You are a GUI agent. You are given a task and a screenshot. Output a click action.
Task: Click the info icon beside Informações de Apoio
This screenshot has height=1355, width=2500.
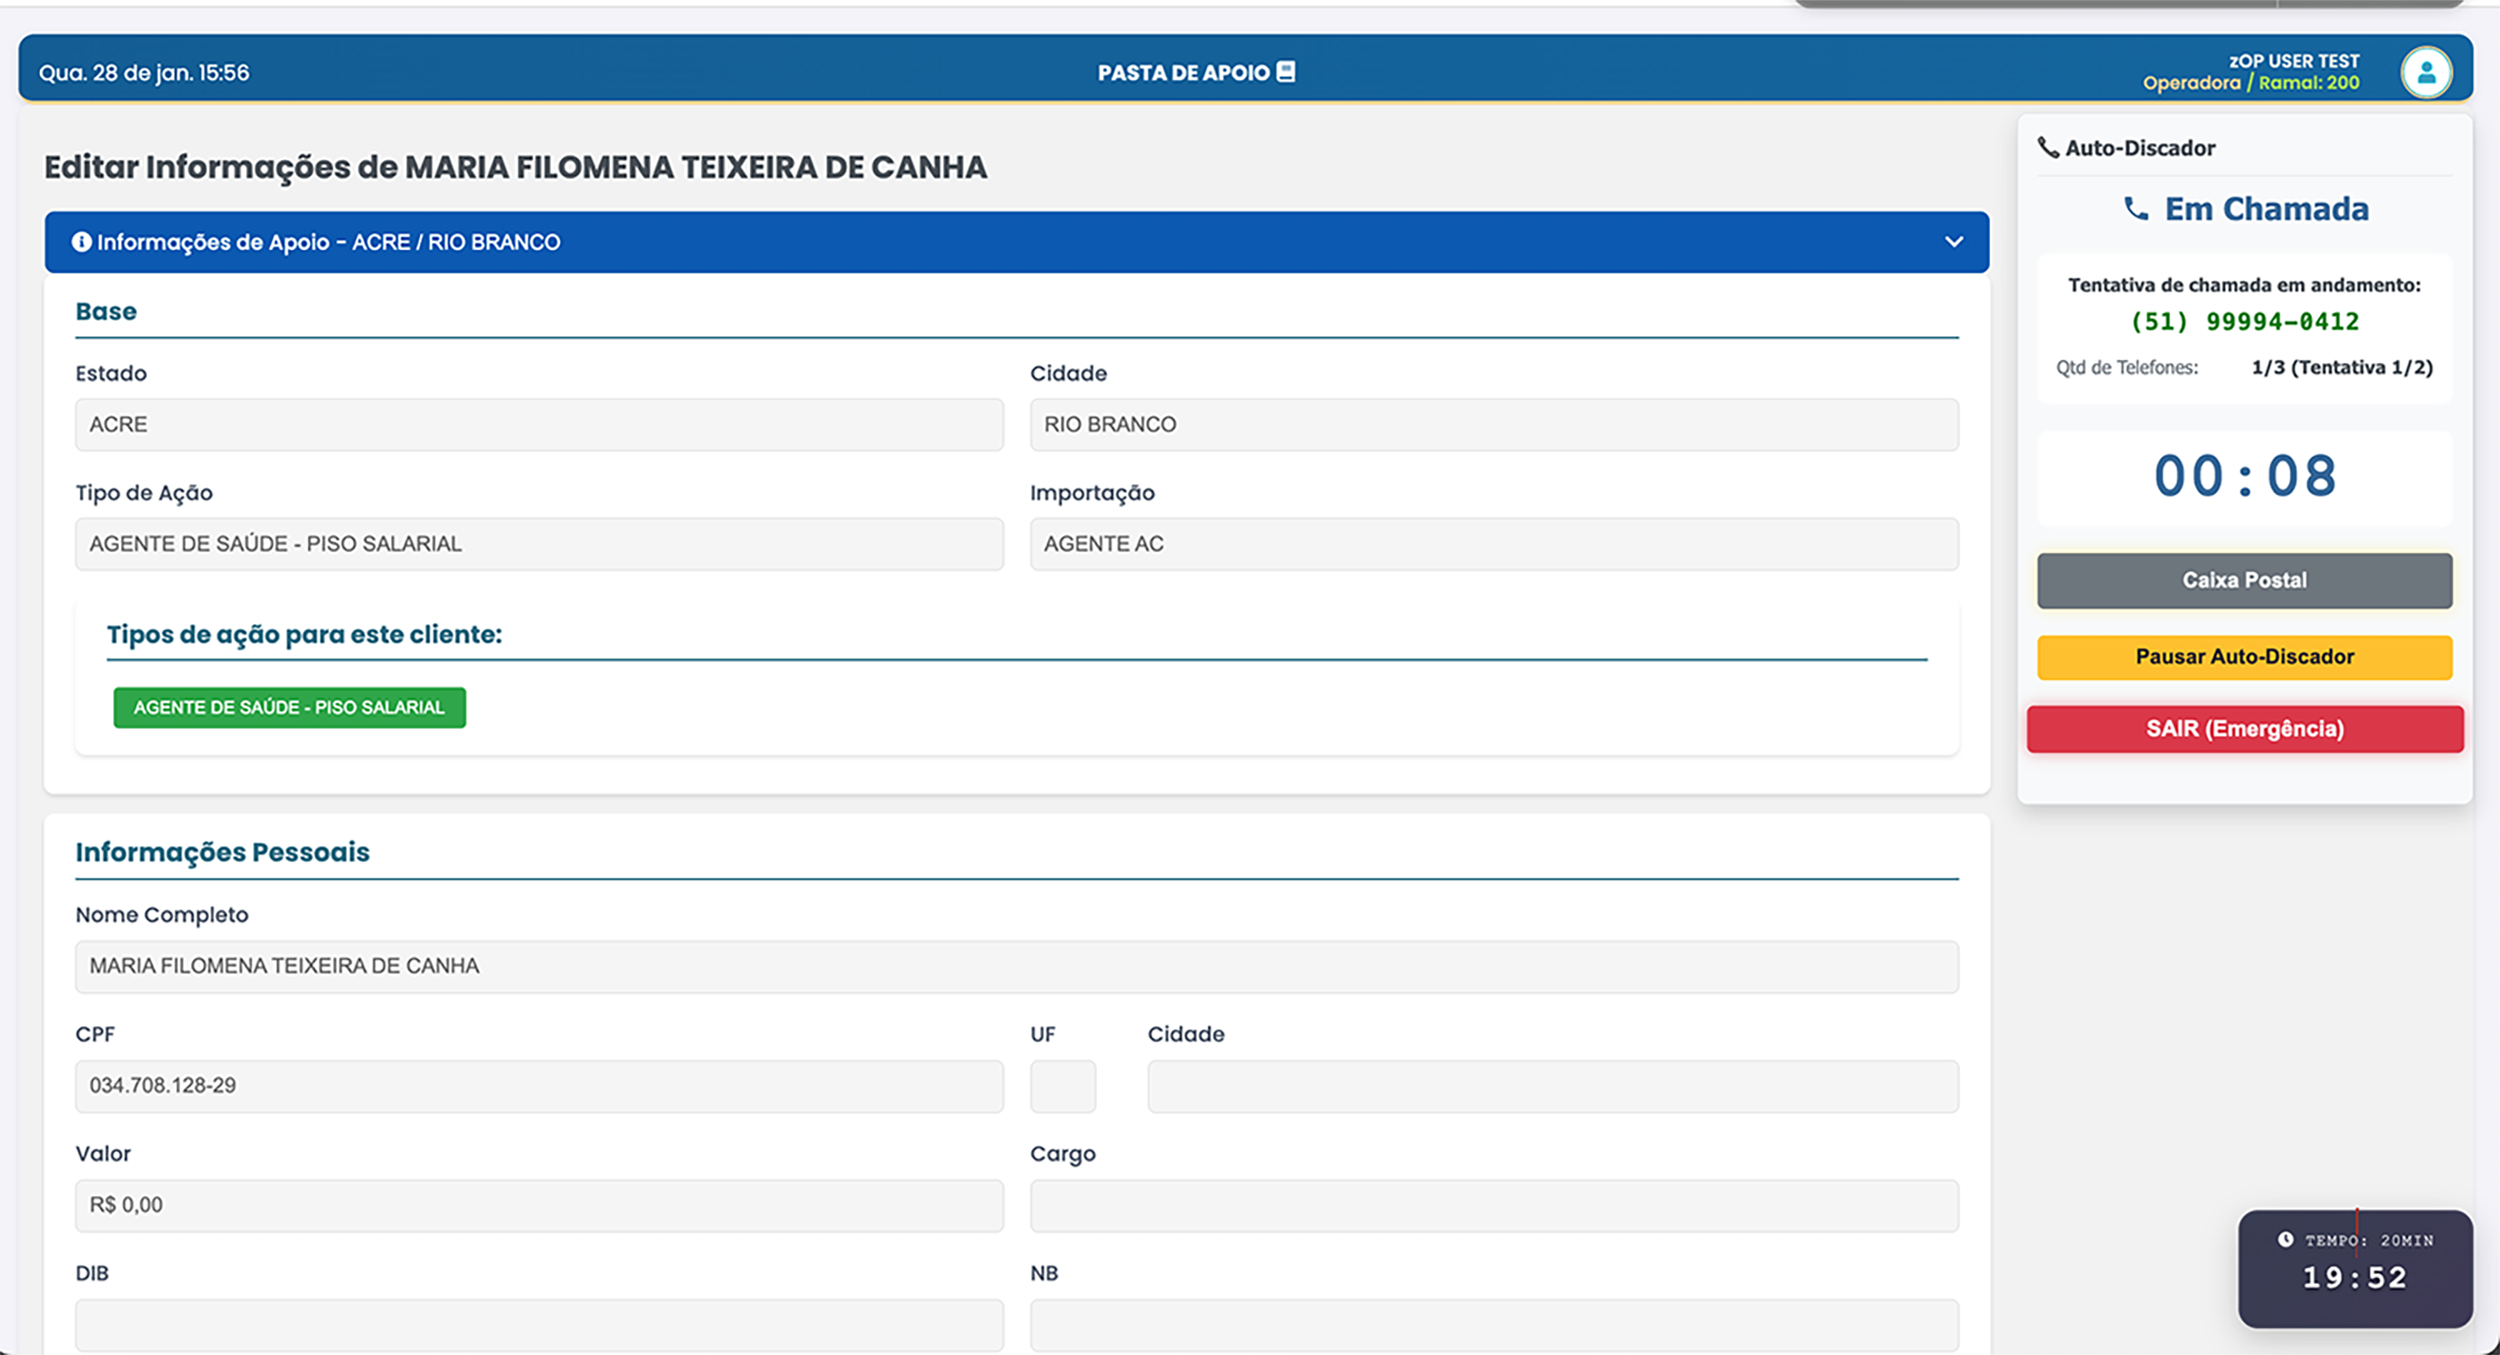pyautogui.click(x=81, y=242)
